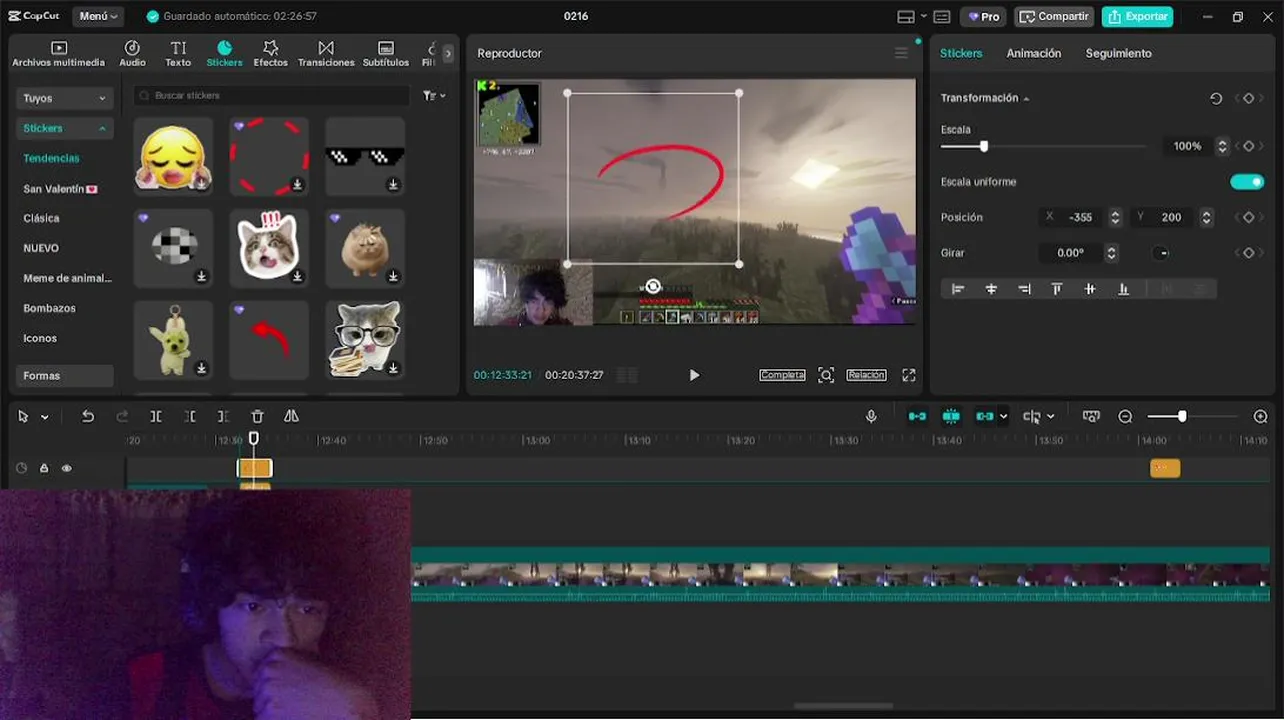The height and width of the screenshot is (720, 1284).
Task: Align the sticker to the left
Action: coord(958,289)
